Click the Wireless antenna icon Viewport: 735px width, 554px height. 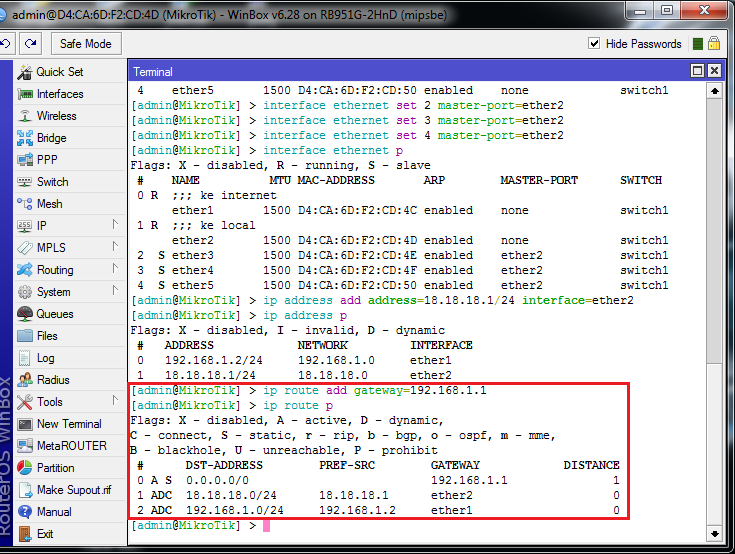25,116
